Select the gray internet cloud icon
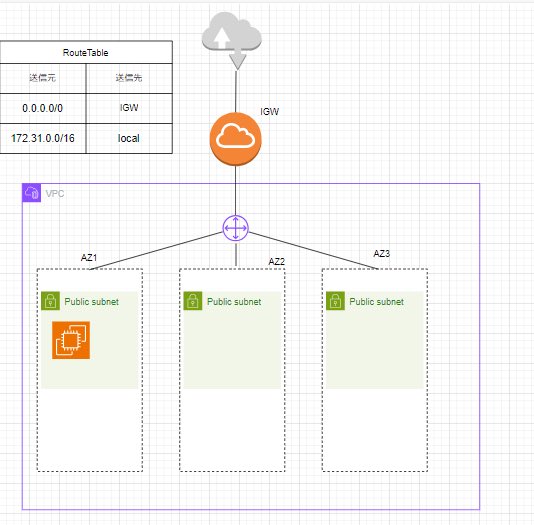Image resolution: width=534 pixels, height=525 pixels. click(232, 41)
